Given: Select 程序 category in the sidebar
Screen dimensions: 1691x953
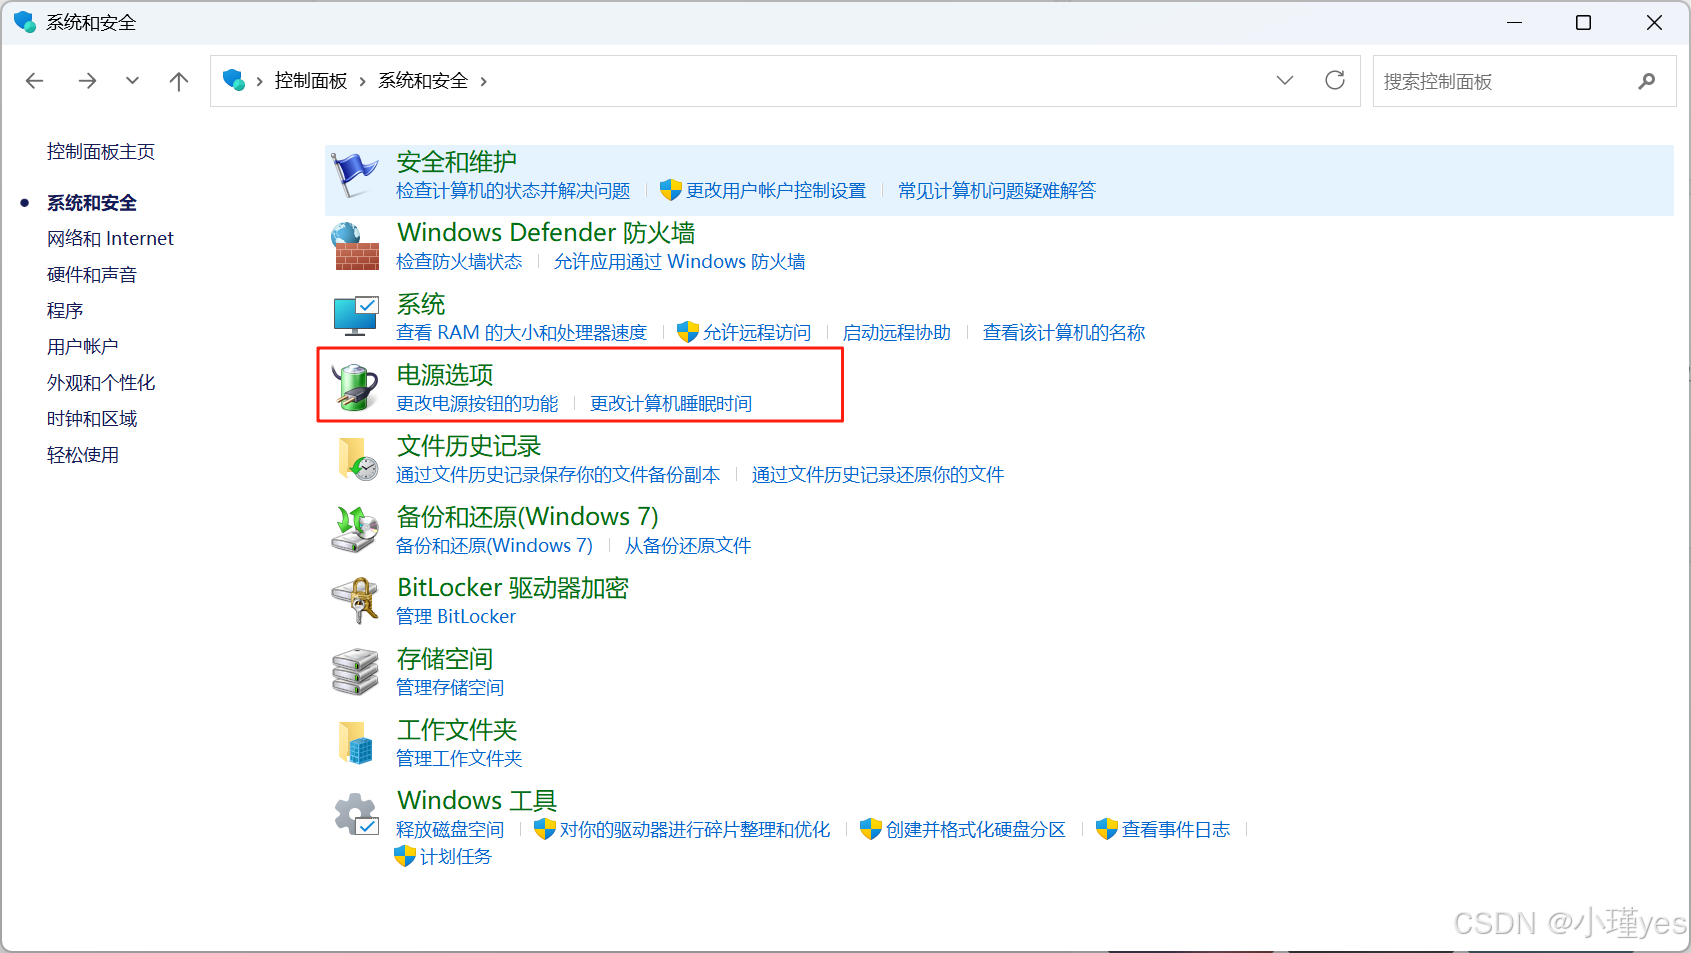Looking at the screenshot, I should 65,311.
